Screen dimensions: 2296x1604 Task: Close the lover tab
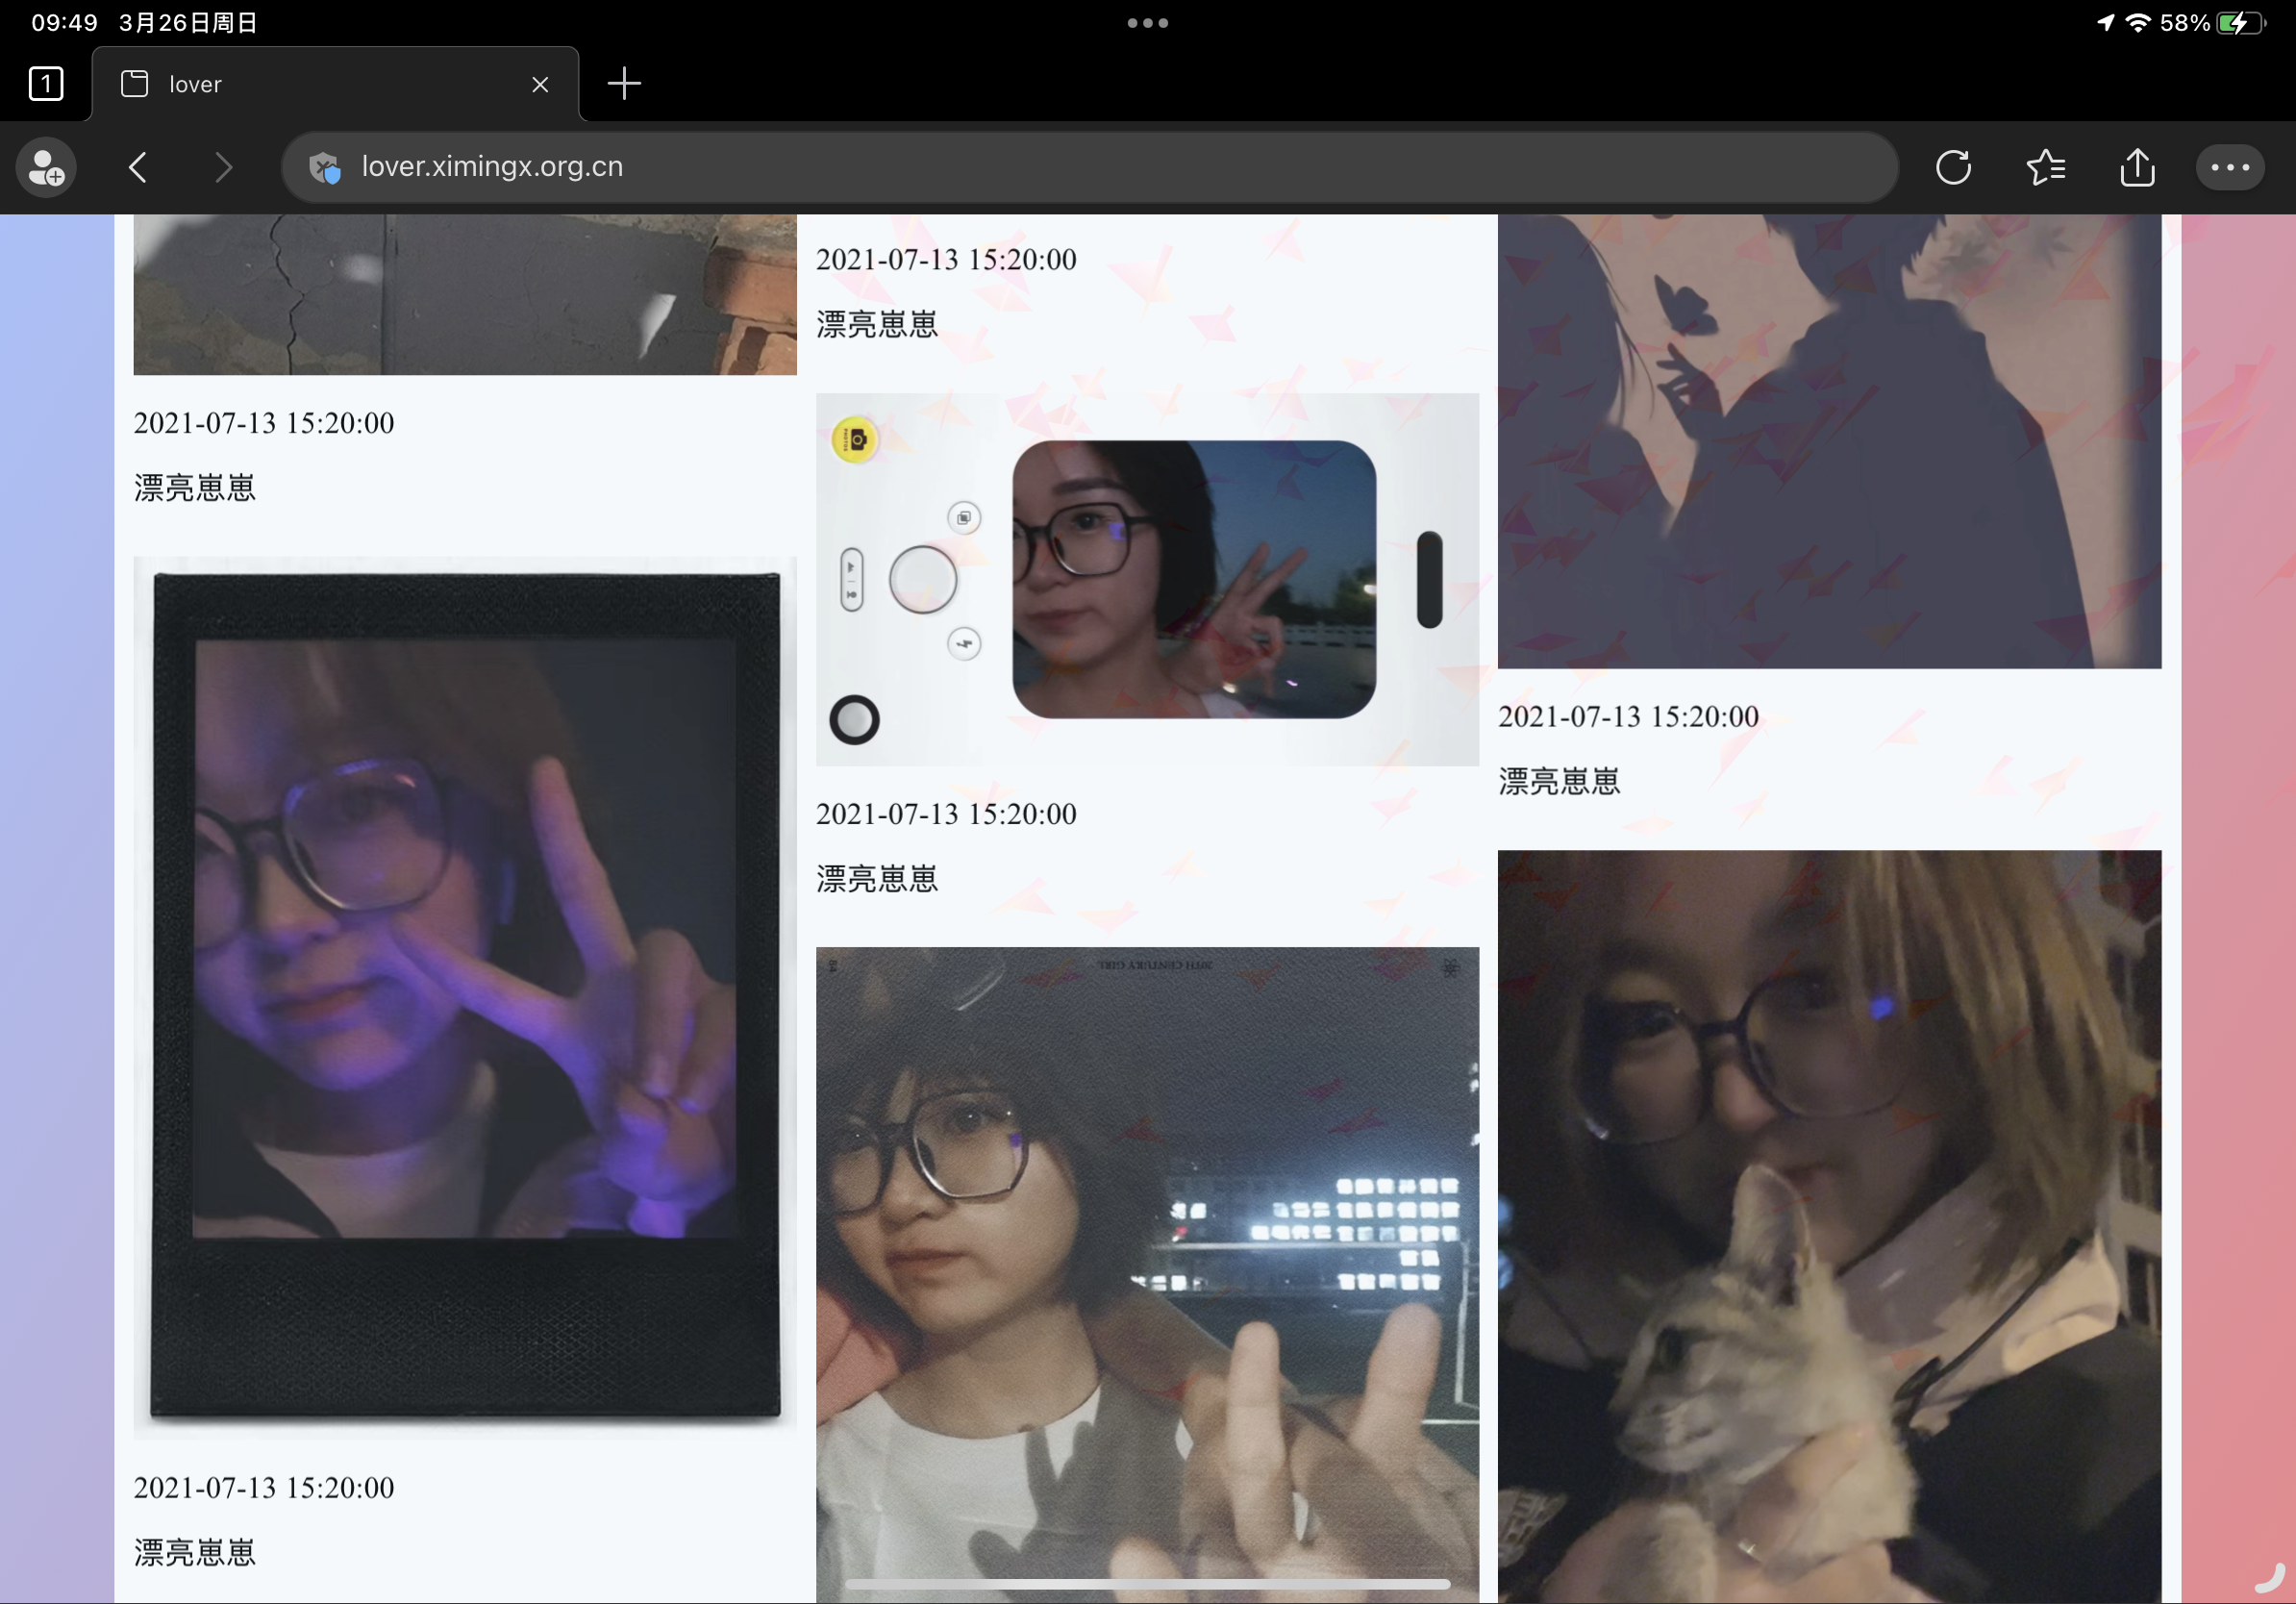point(540,84)
